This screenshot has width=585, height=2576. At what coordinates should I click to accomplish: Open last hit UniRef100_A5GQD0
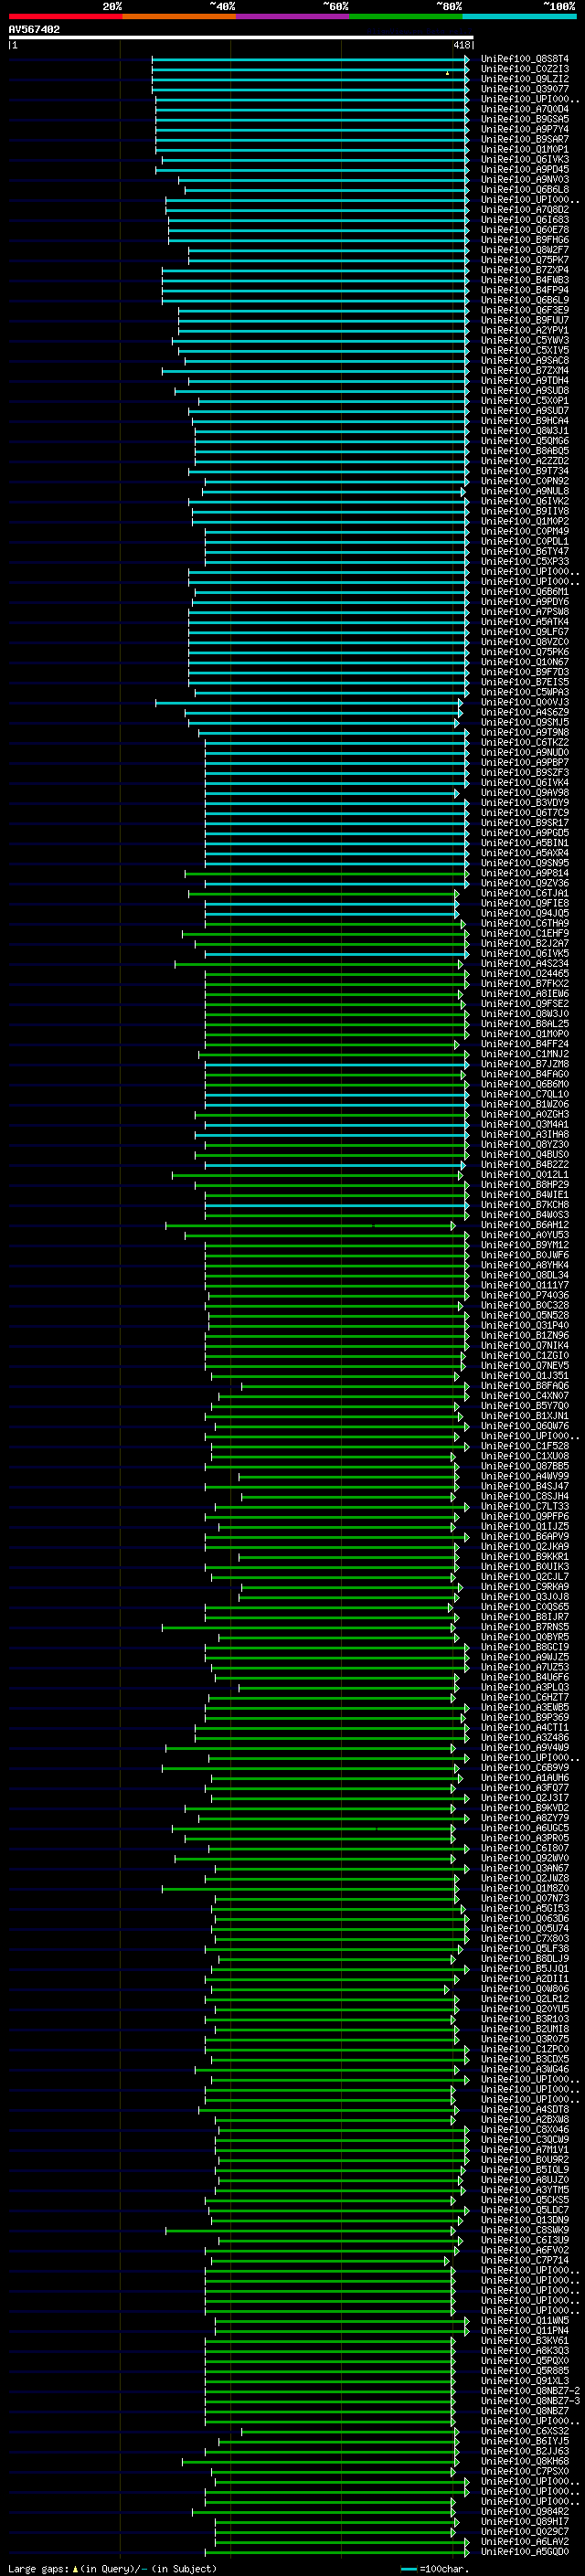click(524, 2552)
